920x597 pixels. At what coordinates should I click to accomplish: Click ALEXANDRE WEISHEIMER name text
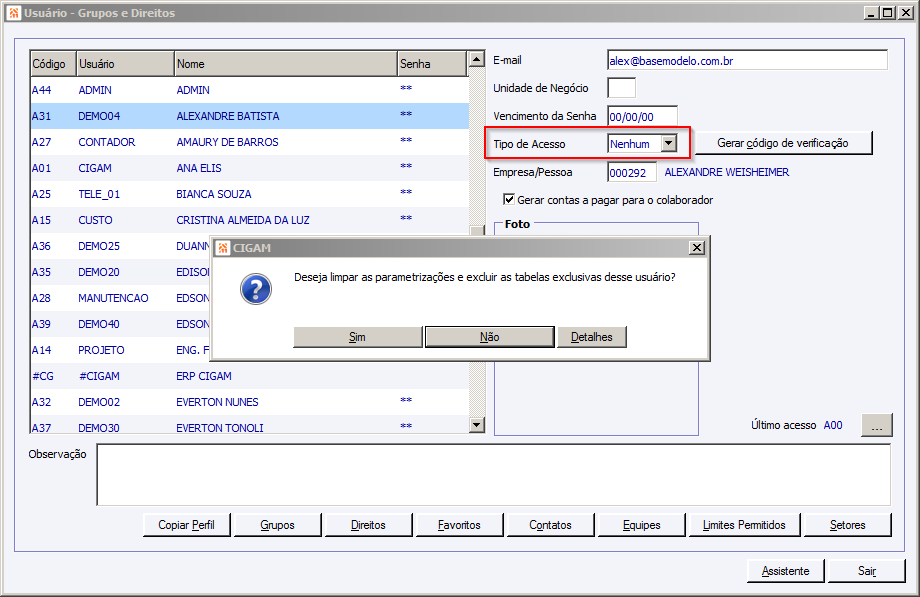pyautogui.click(x=726, y=172)
